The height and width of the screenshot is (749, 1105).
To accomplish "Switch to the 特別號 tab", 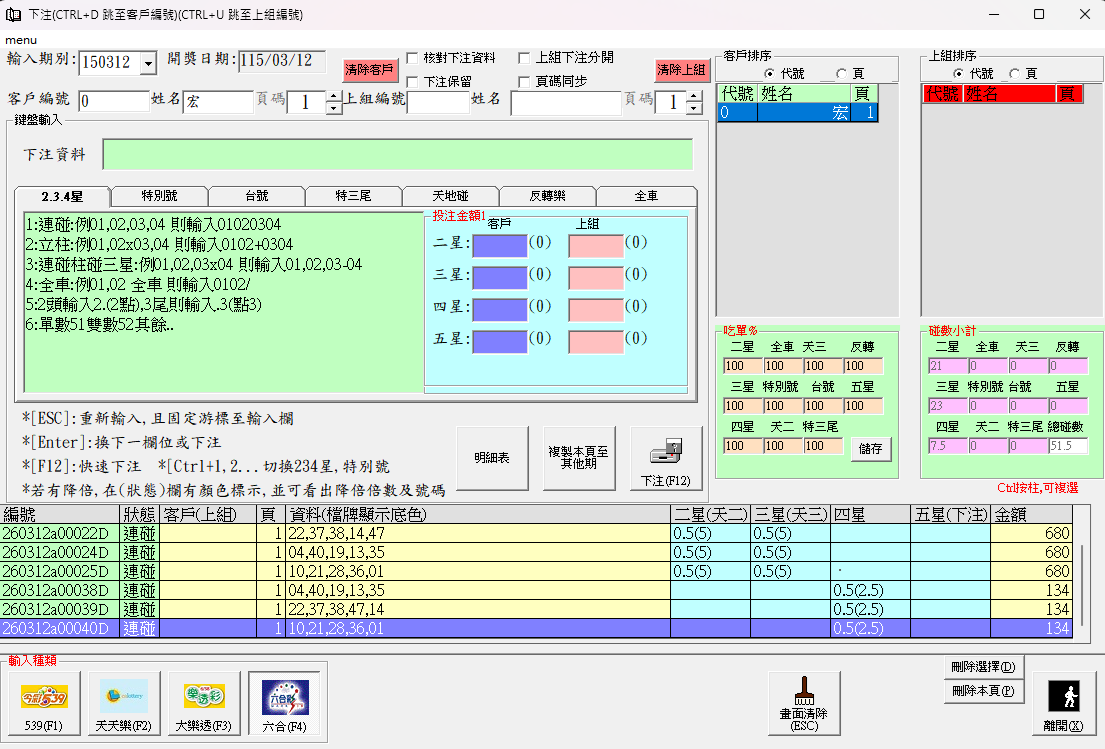I will coord(159,195).
